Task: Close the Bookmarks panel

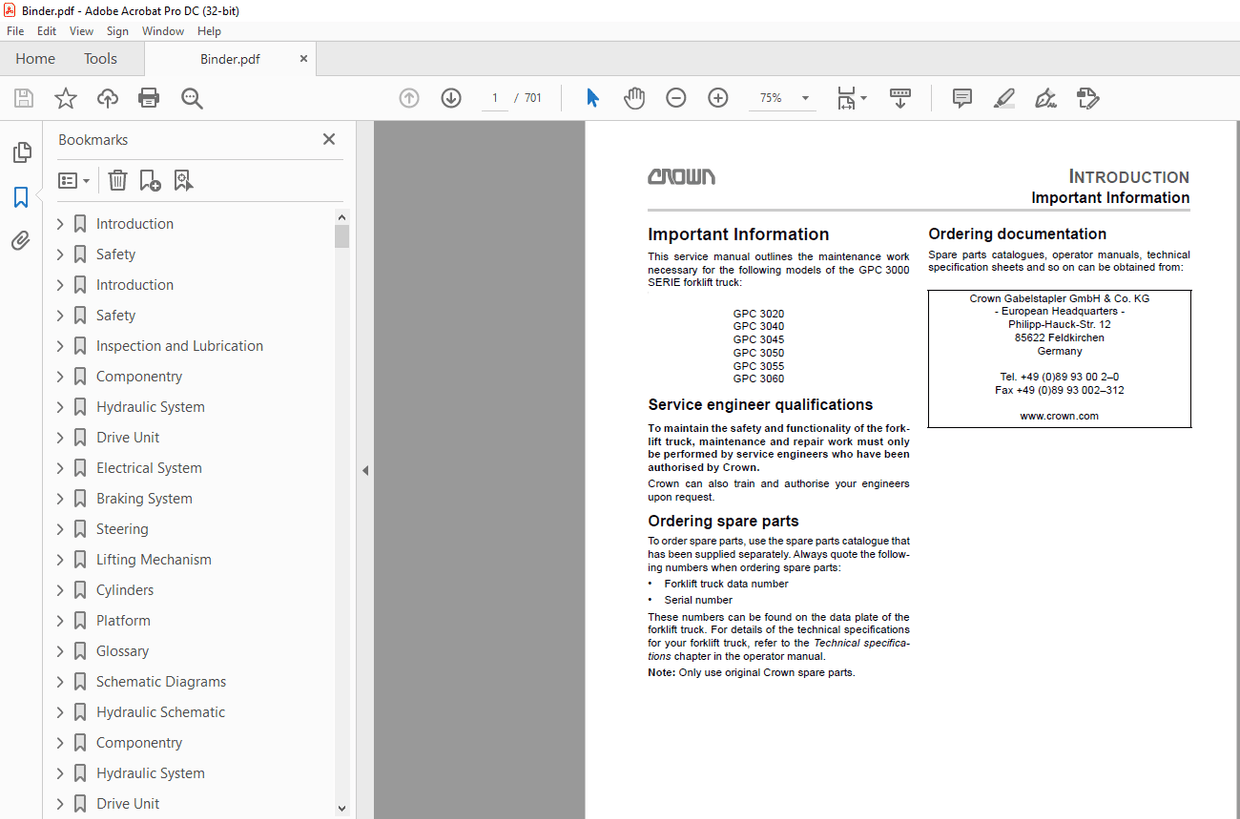Action: [x=328, y=139]
